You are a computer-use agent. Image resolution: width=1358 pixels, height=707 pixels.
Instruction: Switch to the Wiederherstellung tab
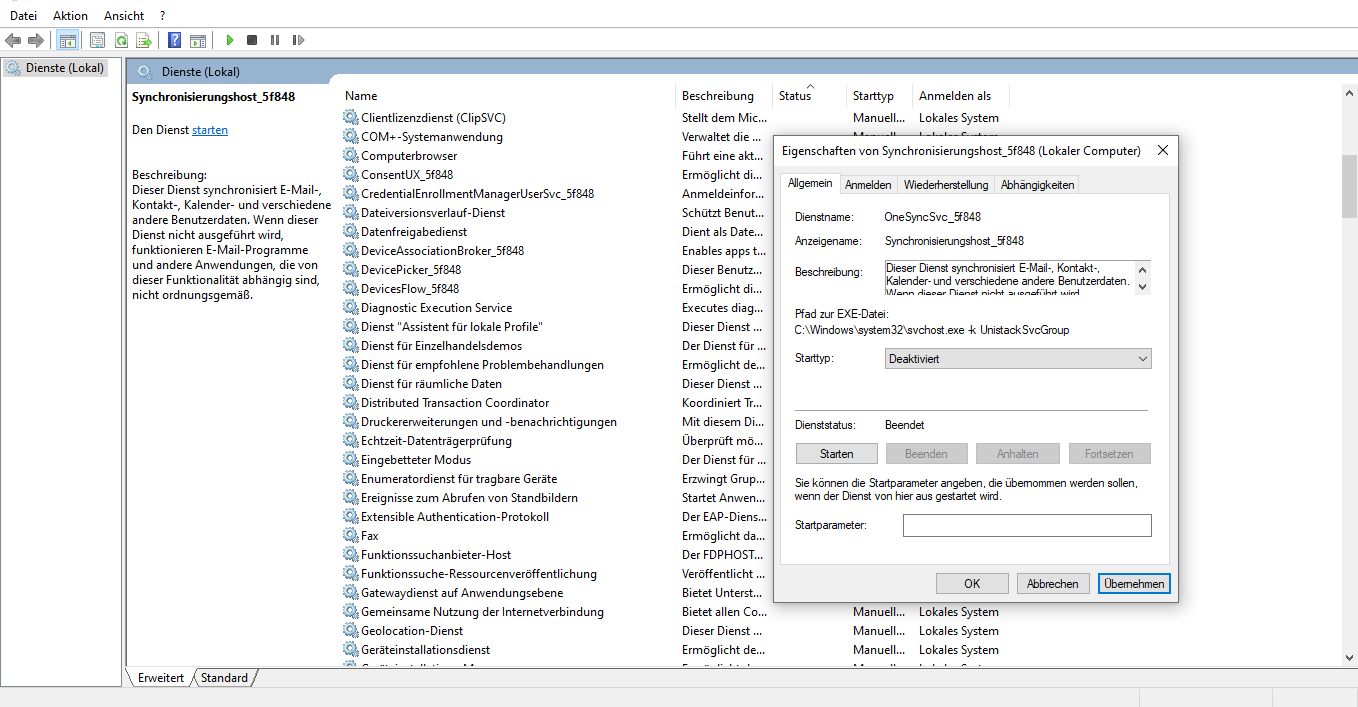tap(946, 185)
